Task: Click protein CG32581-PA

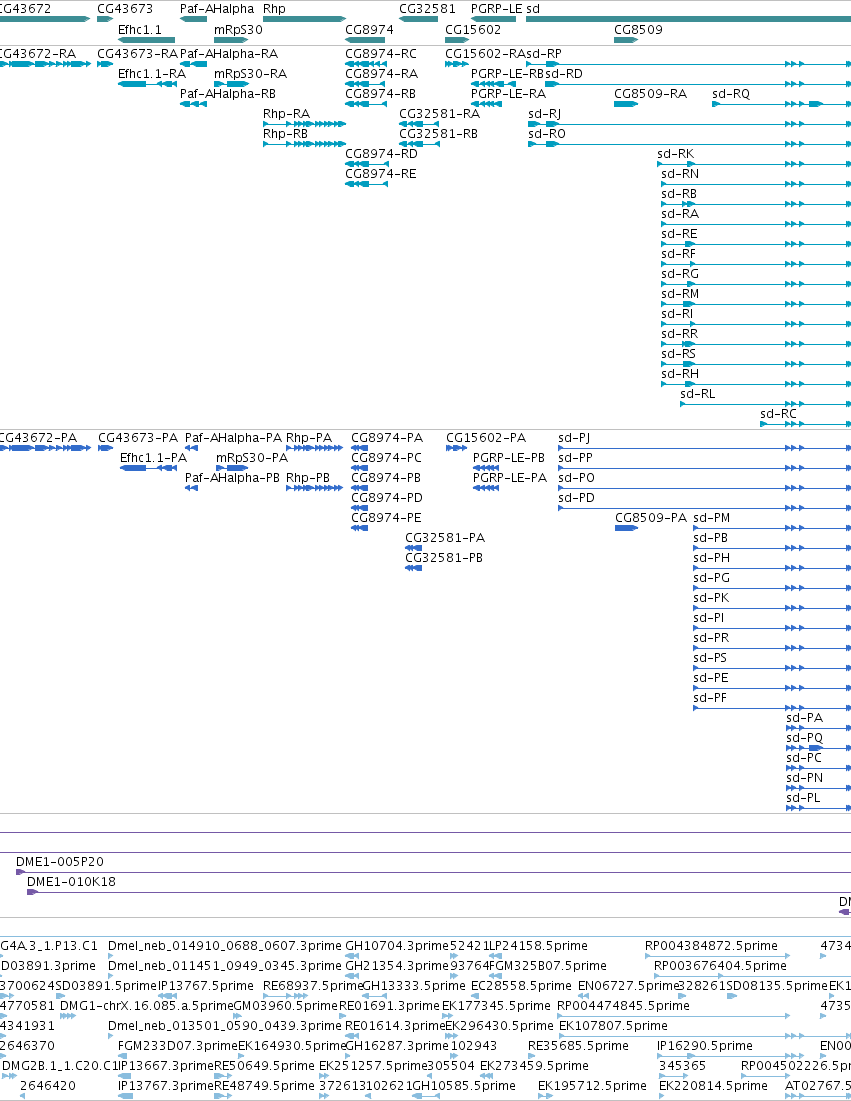Action: (445, 538)
